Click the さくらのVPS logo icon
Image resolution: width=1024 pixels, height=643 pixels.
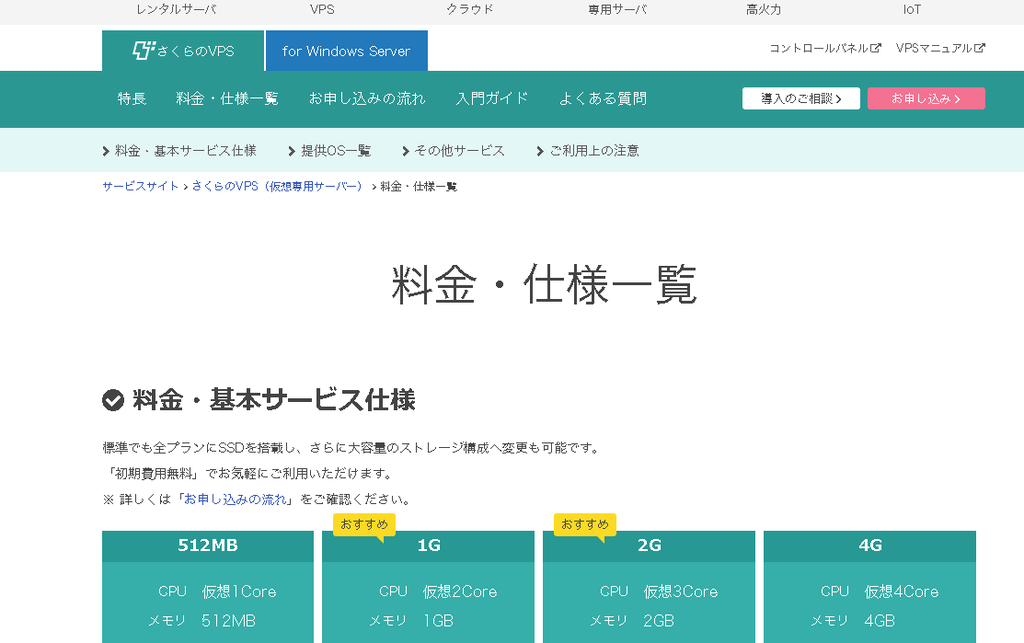(x=144, y=50)
